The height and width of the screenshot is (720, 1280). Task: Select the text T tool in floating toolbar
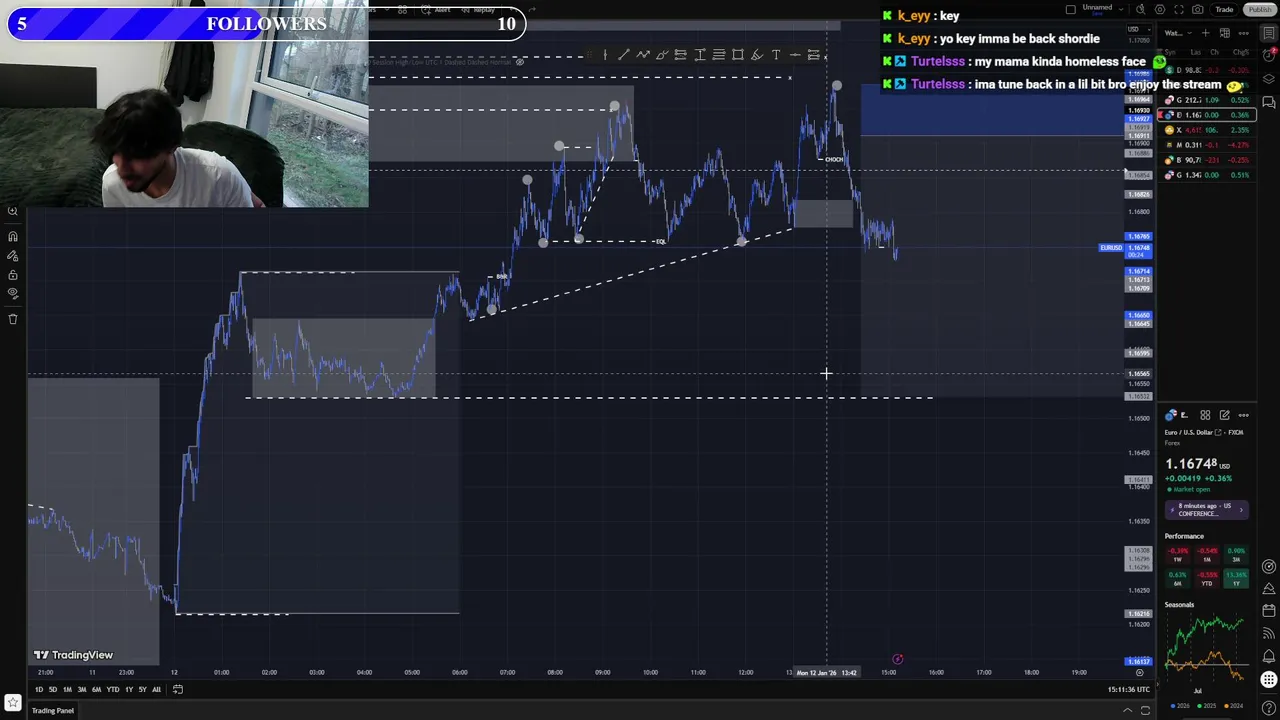point(776,55)
